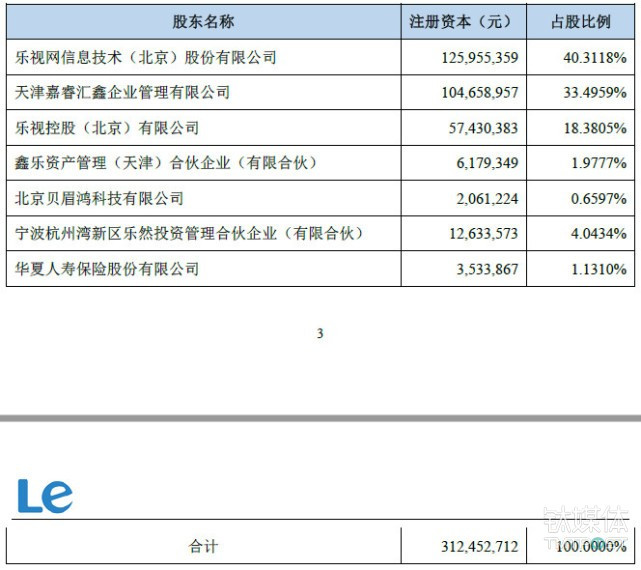Click the share percentage 40.3118%

click(x=595, y=58)
